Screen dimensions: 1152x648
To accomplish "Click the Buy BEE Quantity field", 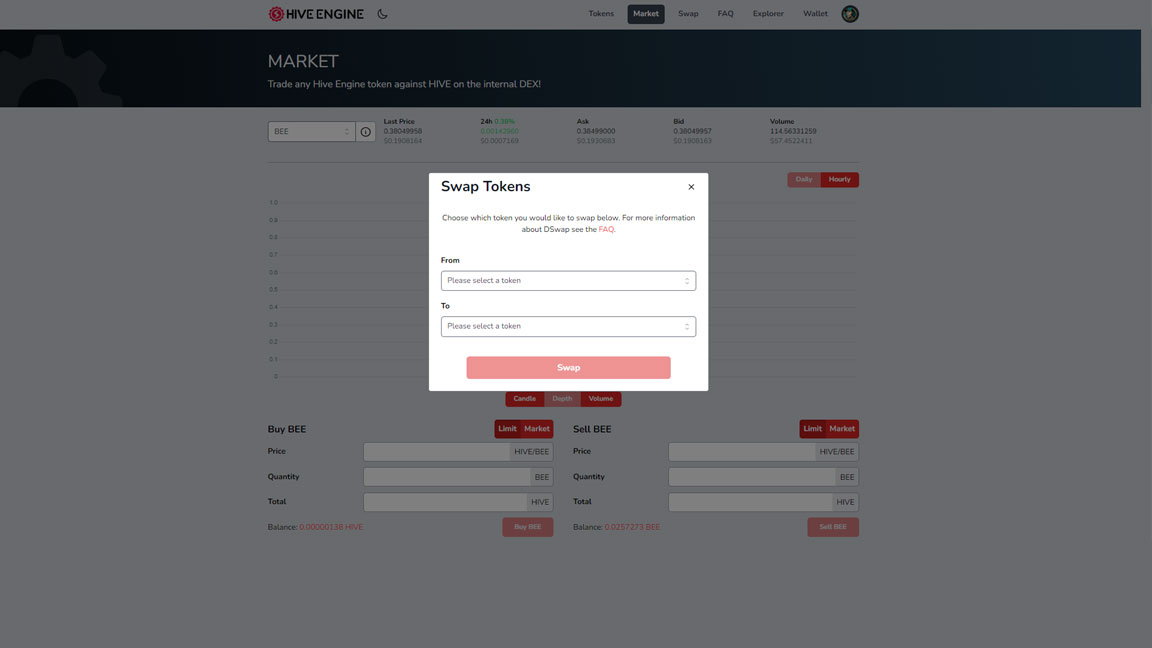I will click(447, 477).
